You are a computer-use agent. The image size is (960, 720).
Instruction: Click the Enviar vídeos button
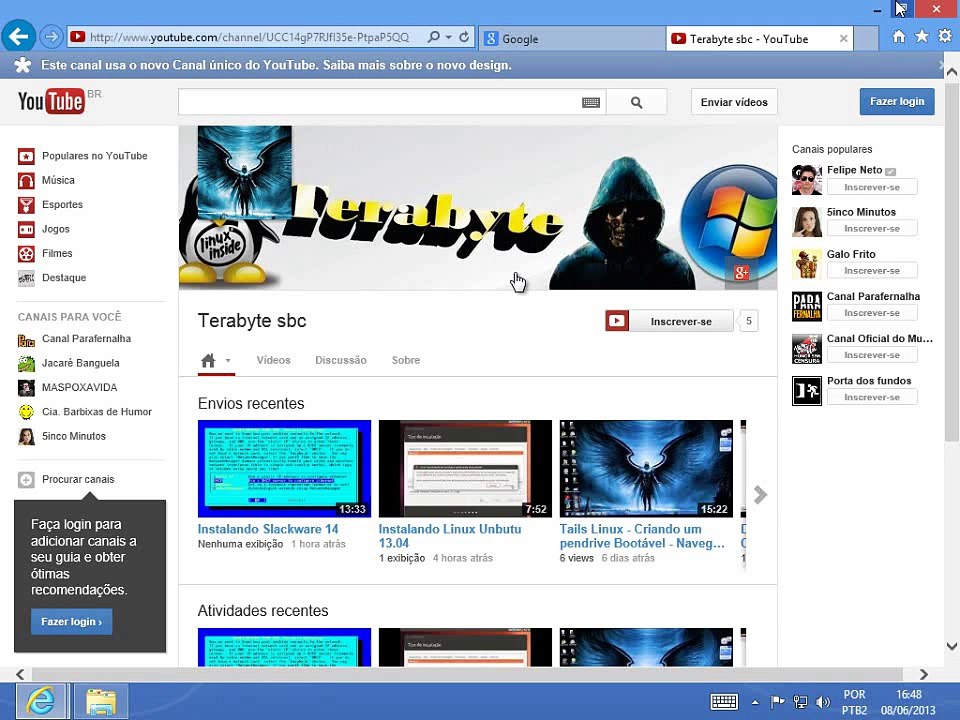click(734, 102)
